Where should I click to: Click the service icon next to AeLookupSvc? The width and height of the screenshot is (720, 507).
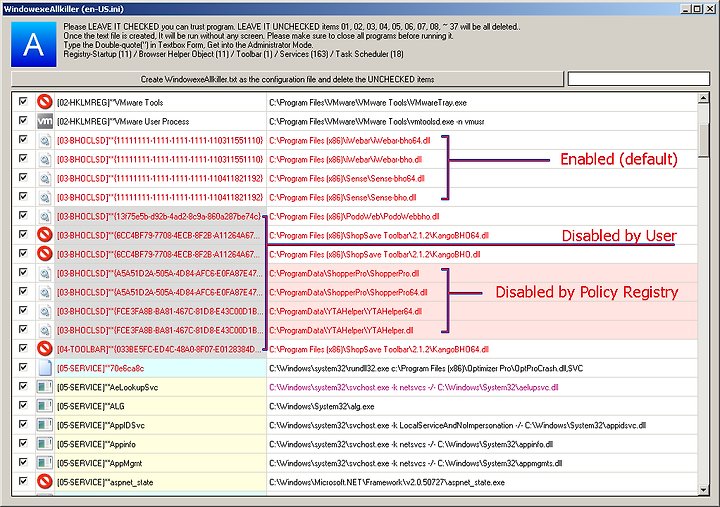(45, 387)
